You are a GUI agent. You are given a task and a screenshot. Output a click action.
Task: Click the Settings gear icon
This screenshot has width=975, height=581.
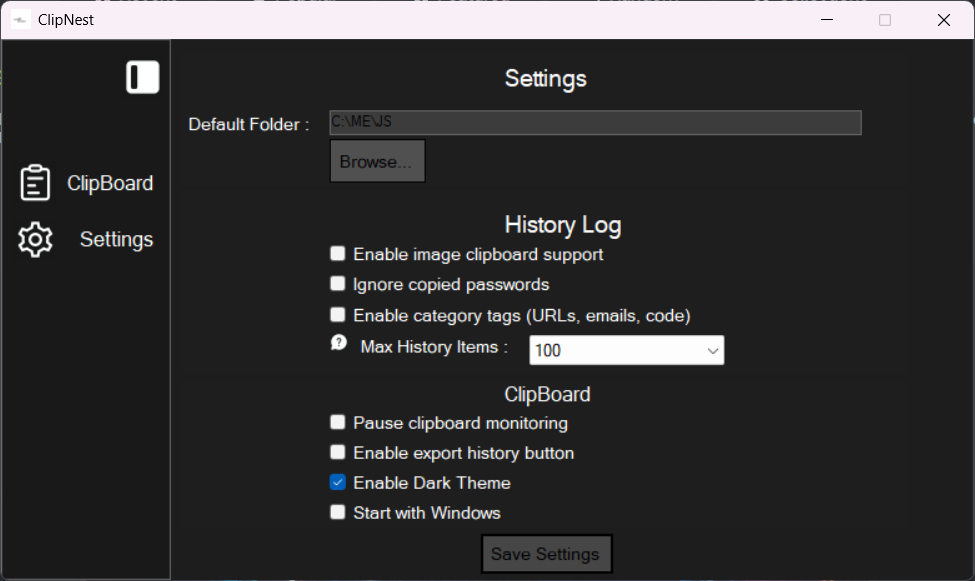point(35,240)
